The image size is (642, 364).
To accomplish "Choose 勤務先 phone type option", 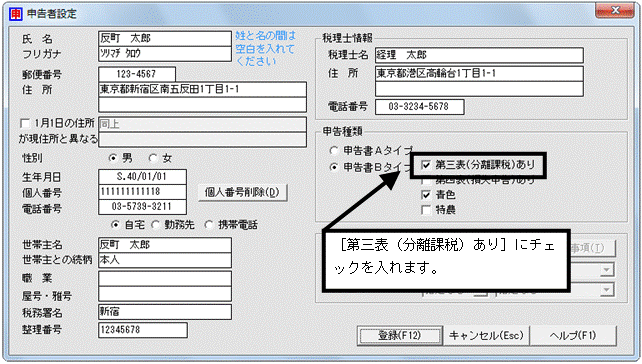I will (155, 224).
